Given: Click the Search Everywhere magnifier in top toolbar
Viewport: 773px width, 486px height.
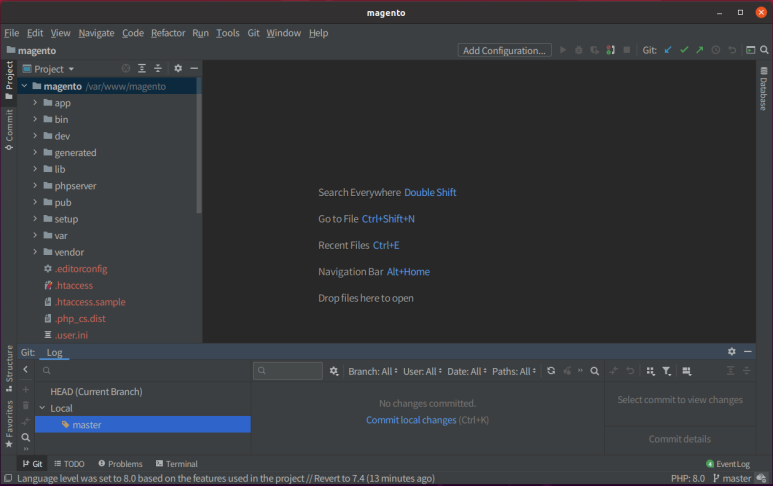Looking at the screenshot, I should coord(764,50).
